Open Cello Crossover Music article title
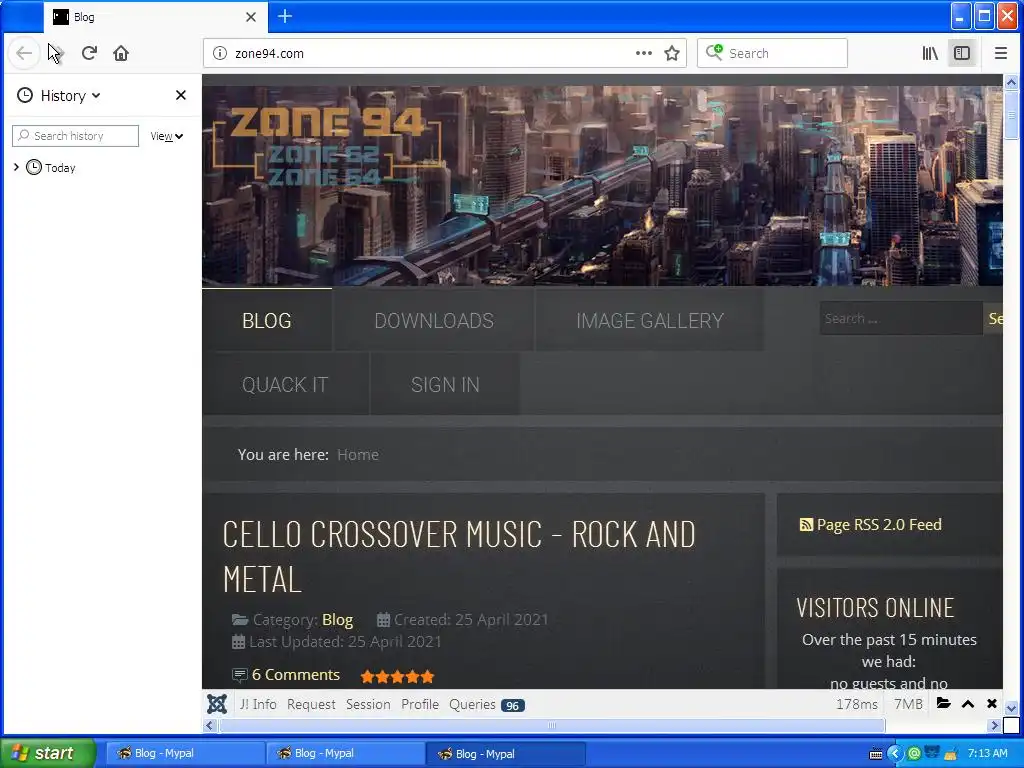 tap(459, 556)
